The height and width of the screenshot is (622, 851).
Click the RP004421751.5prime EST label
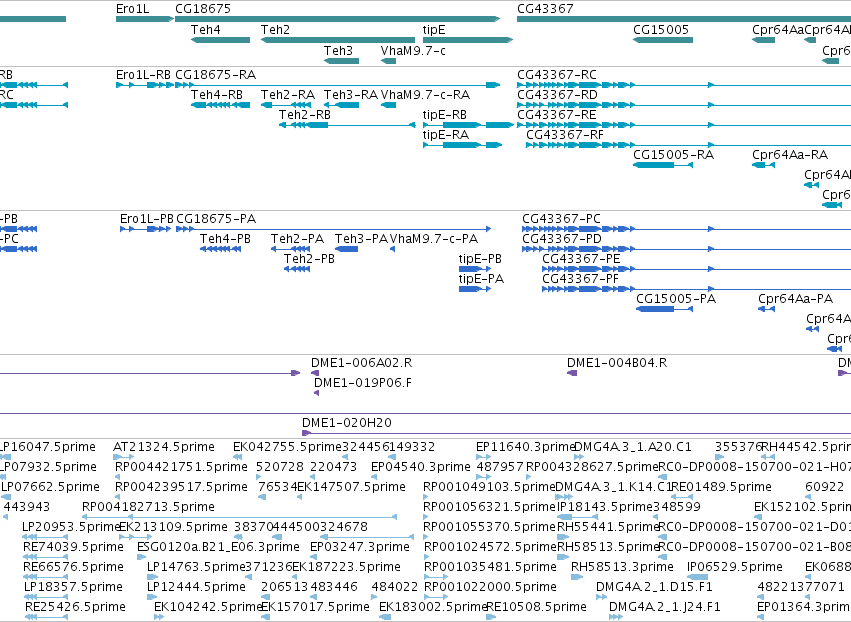(181, 467)
